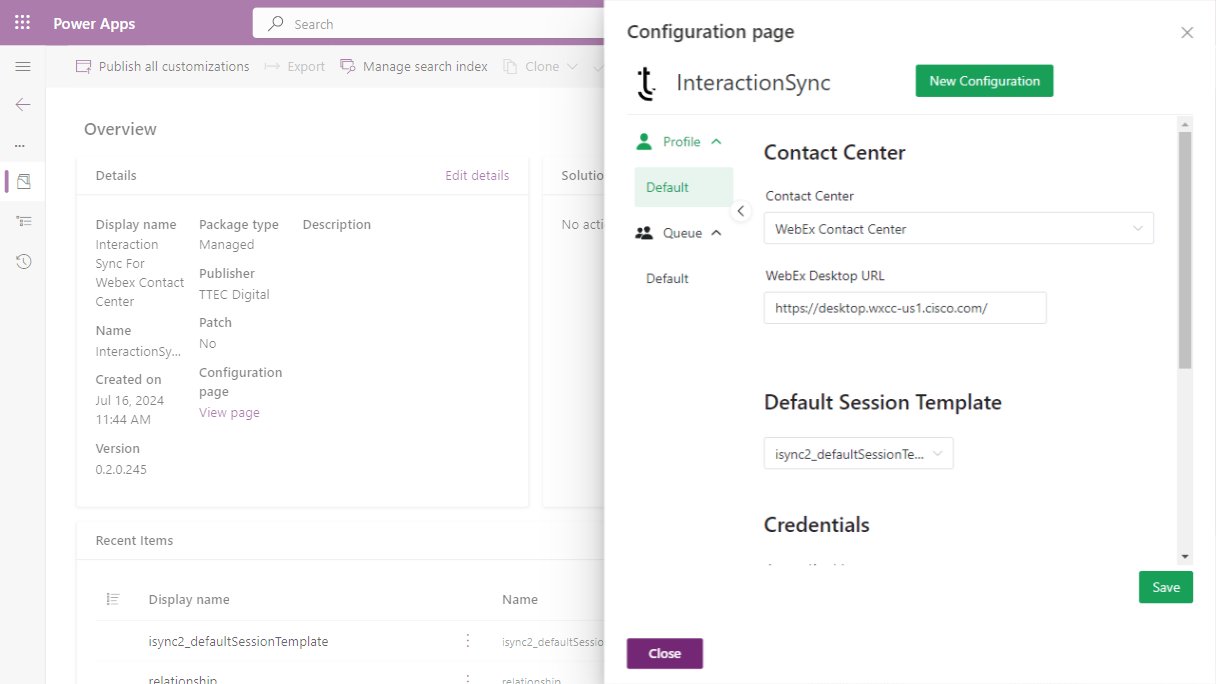The height and width of the screenshot is (684, 1216).
Task: Open the View page link
Action: coord(229,412)
